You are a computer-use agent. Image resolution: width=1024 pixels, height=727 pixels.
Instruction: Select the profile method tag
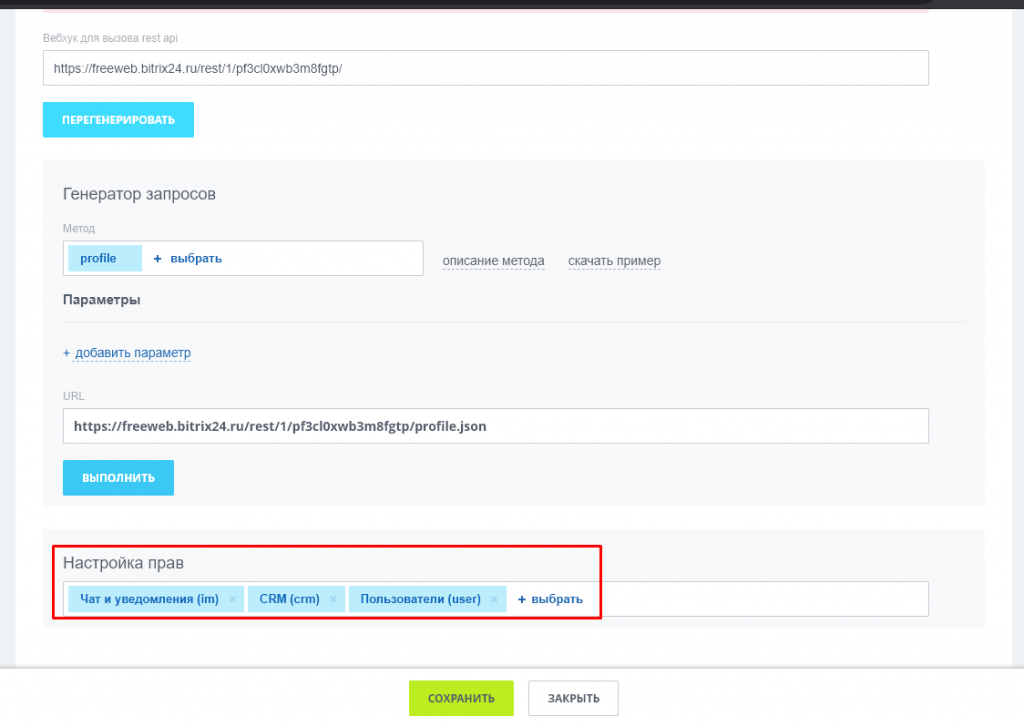coord(99,258)
